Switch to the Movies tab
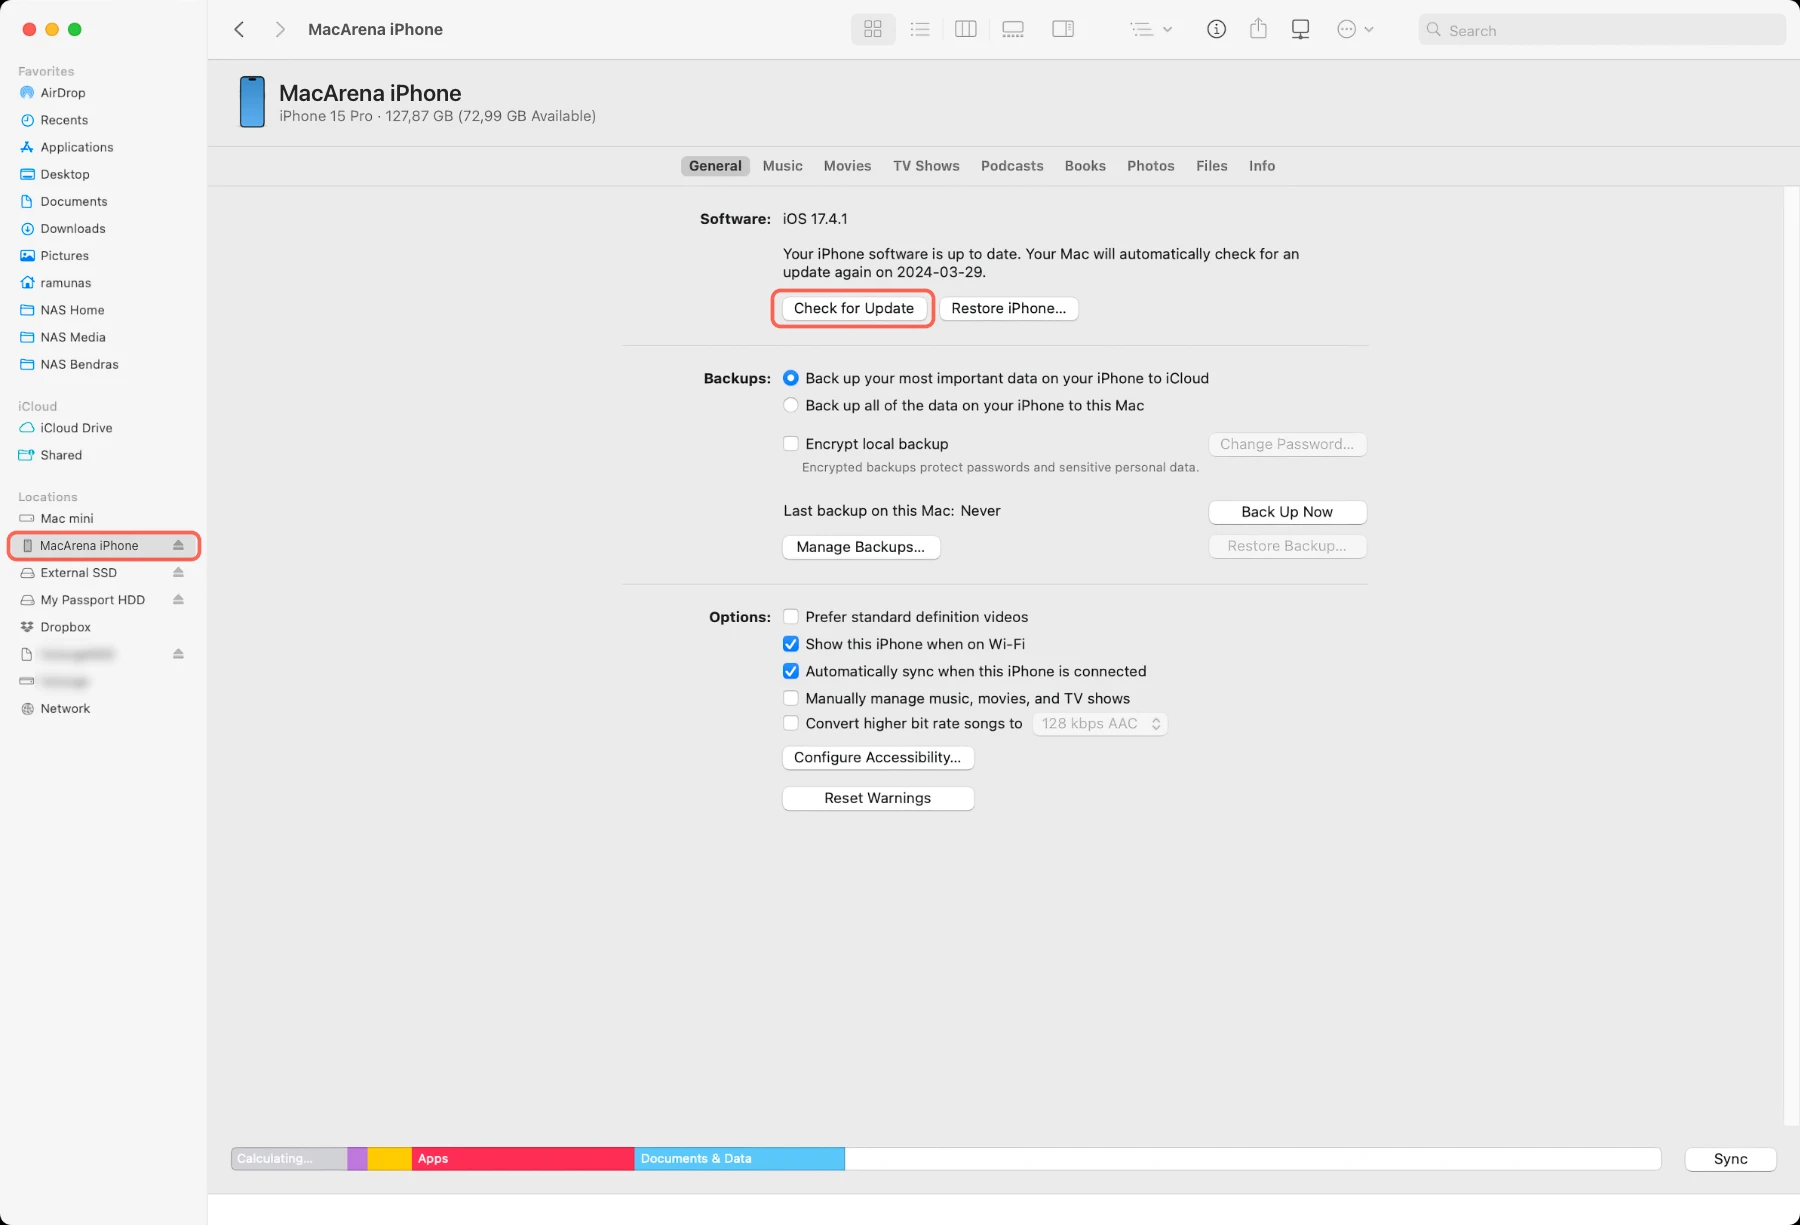 [847, 166]
